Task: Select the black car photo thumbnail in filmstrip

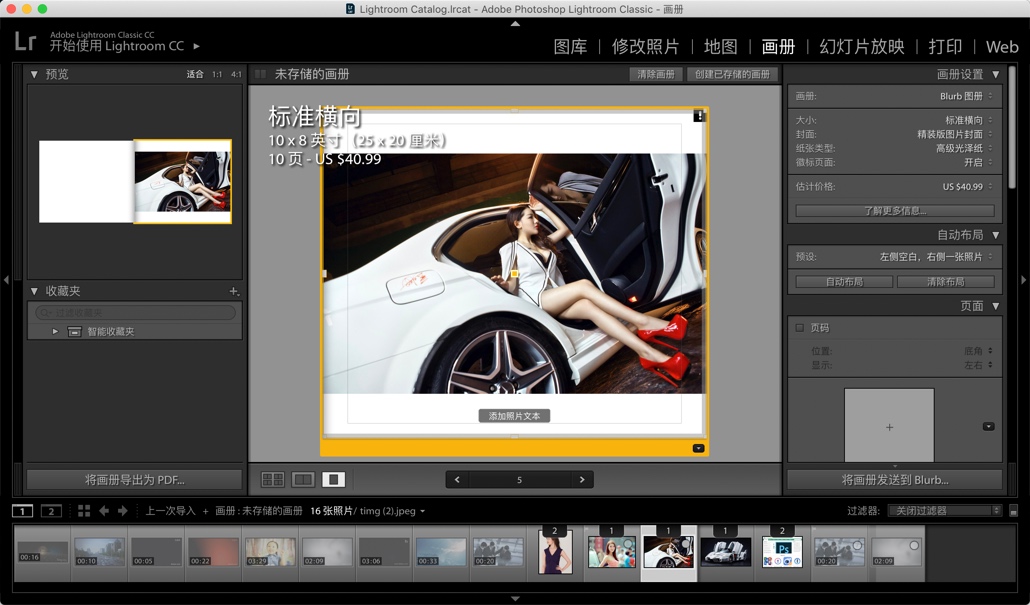Action: pyautogui.click(x=725, y=553)
